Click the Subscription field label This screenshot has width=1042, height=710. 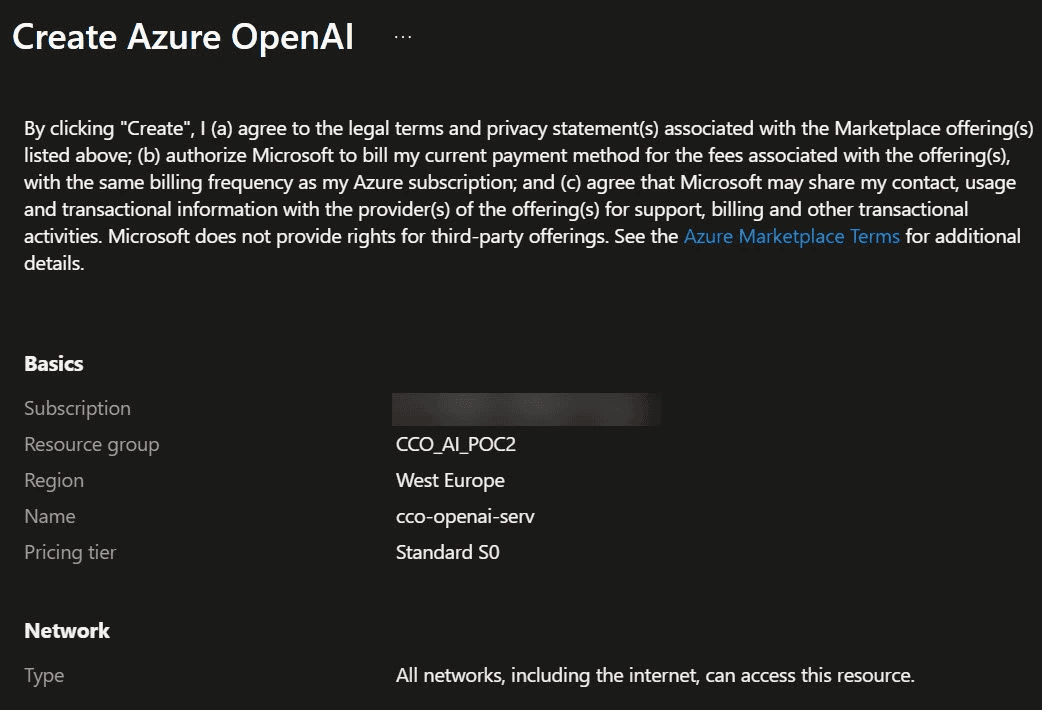(77, 408)
